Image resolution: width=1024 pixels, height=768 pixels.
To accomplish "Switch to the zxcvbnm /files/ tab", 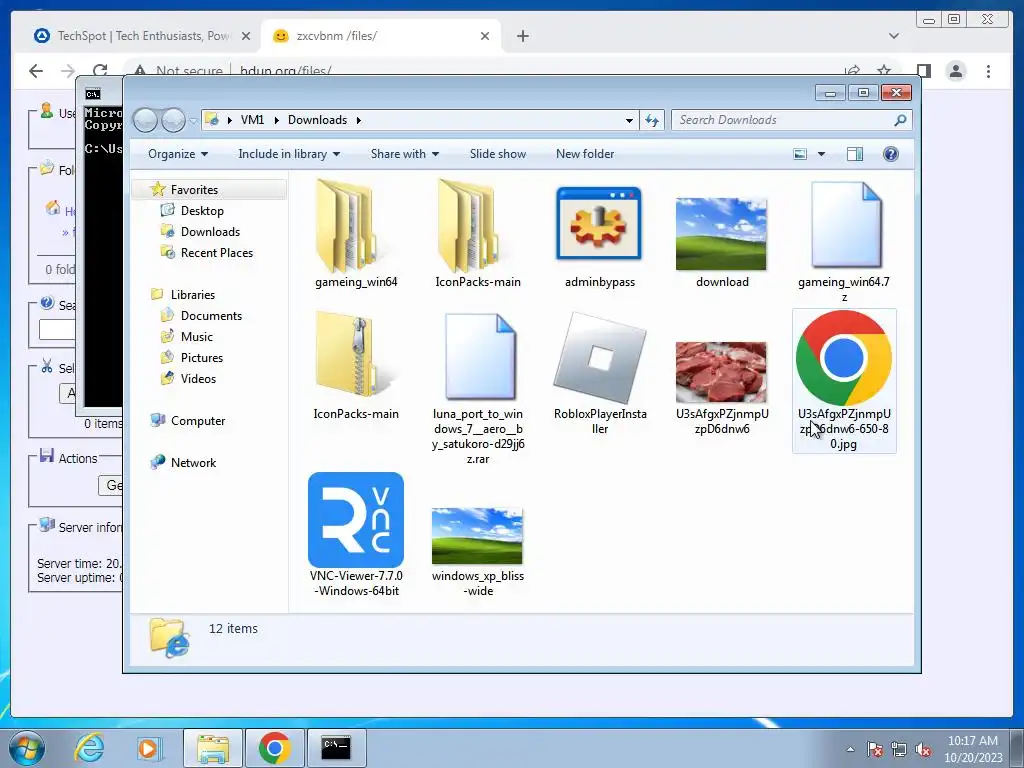I will tap(381, 36).
